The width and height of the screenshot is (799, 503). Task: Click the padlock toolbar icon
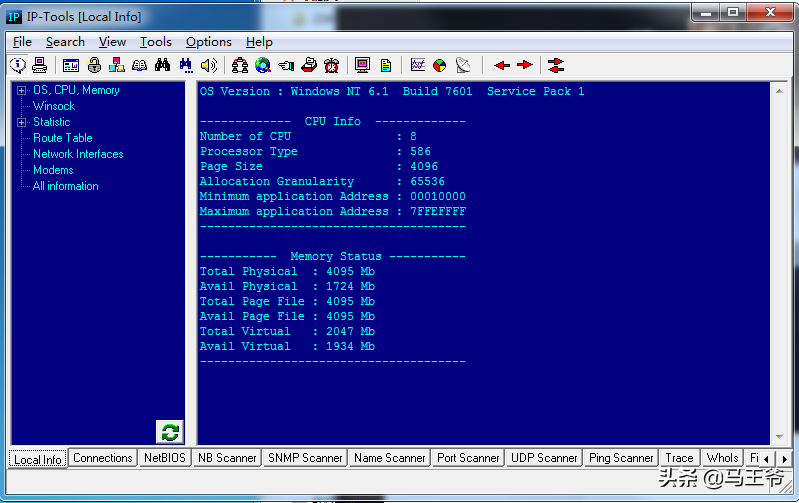94,65
